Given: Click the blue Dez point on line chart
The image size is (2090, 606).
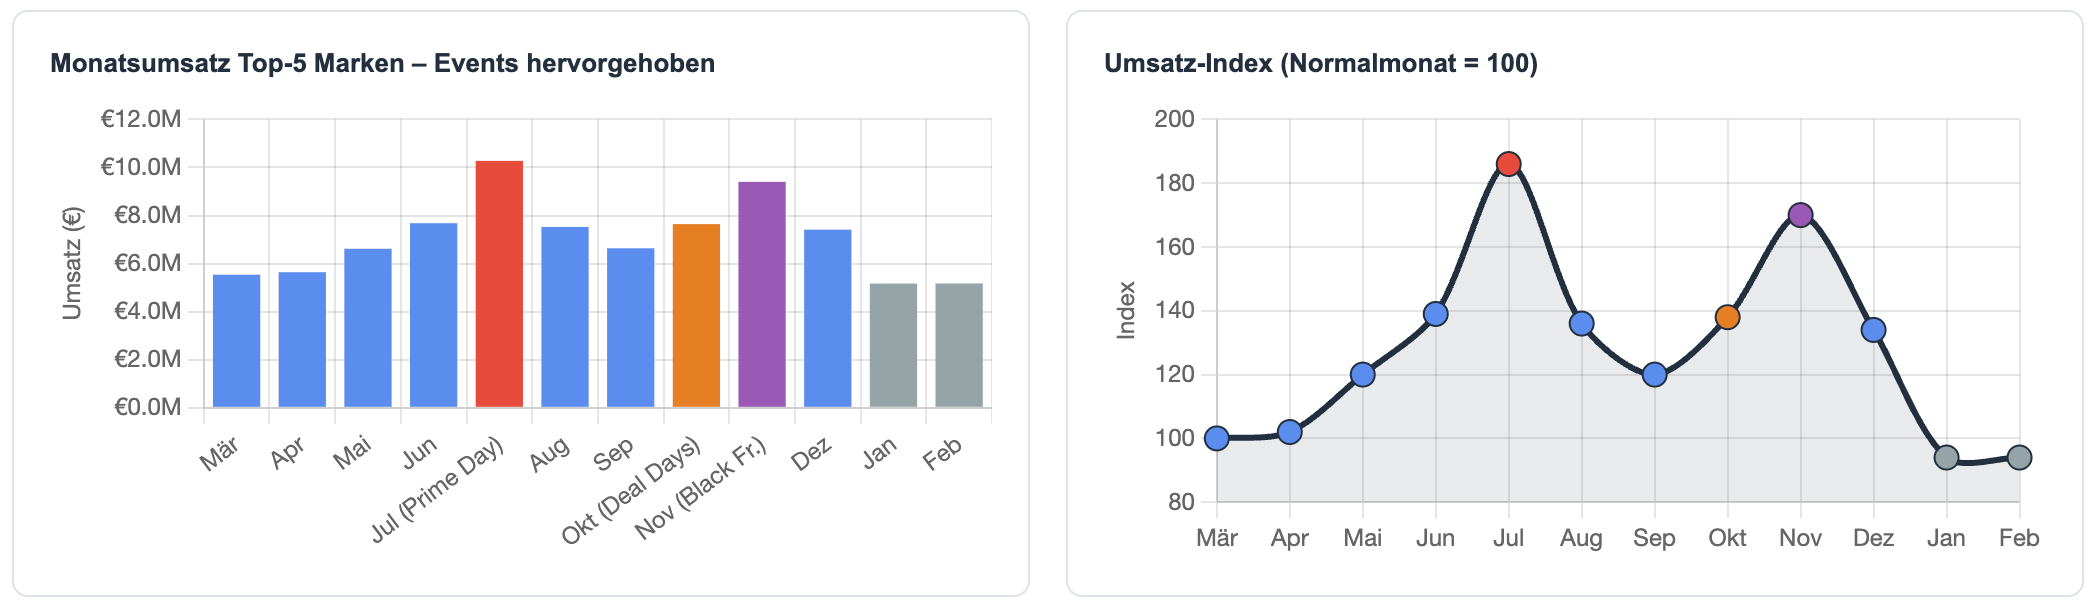Looking at the screenshot, I should coord(1874,330).
